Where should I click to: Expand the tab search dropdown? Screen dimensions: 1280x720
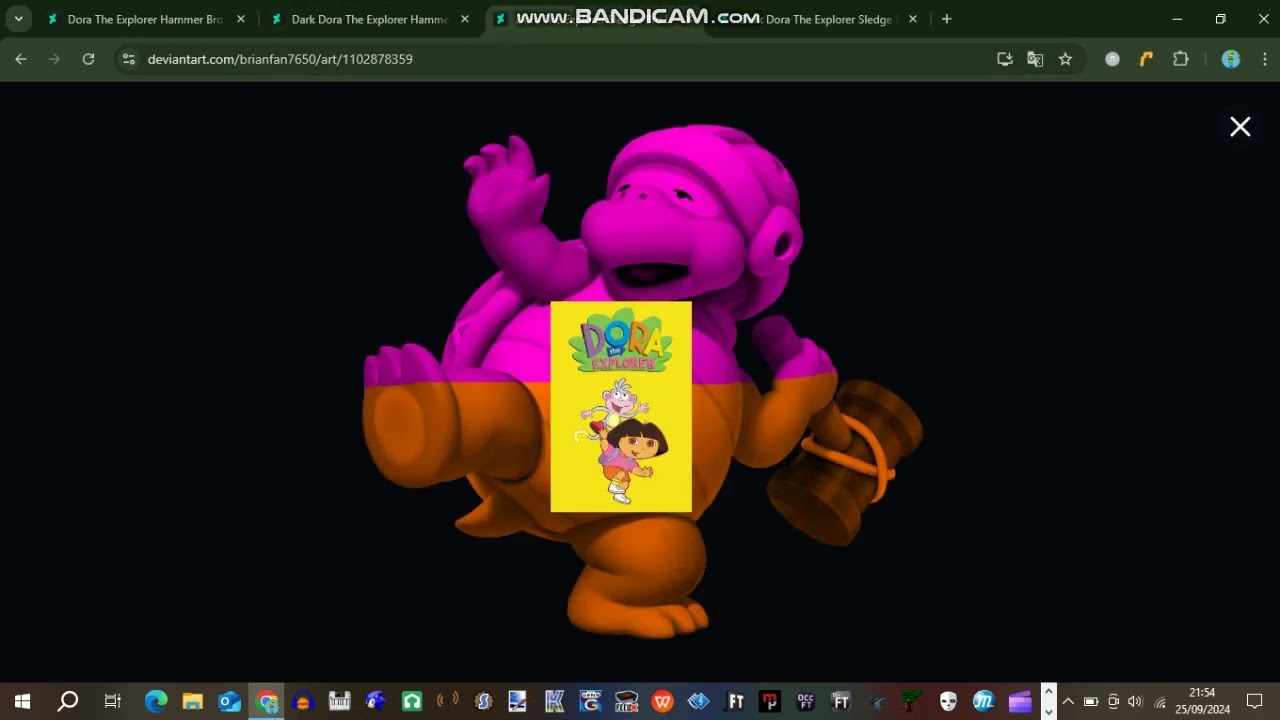coord(18,19)
